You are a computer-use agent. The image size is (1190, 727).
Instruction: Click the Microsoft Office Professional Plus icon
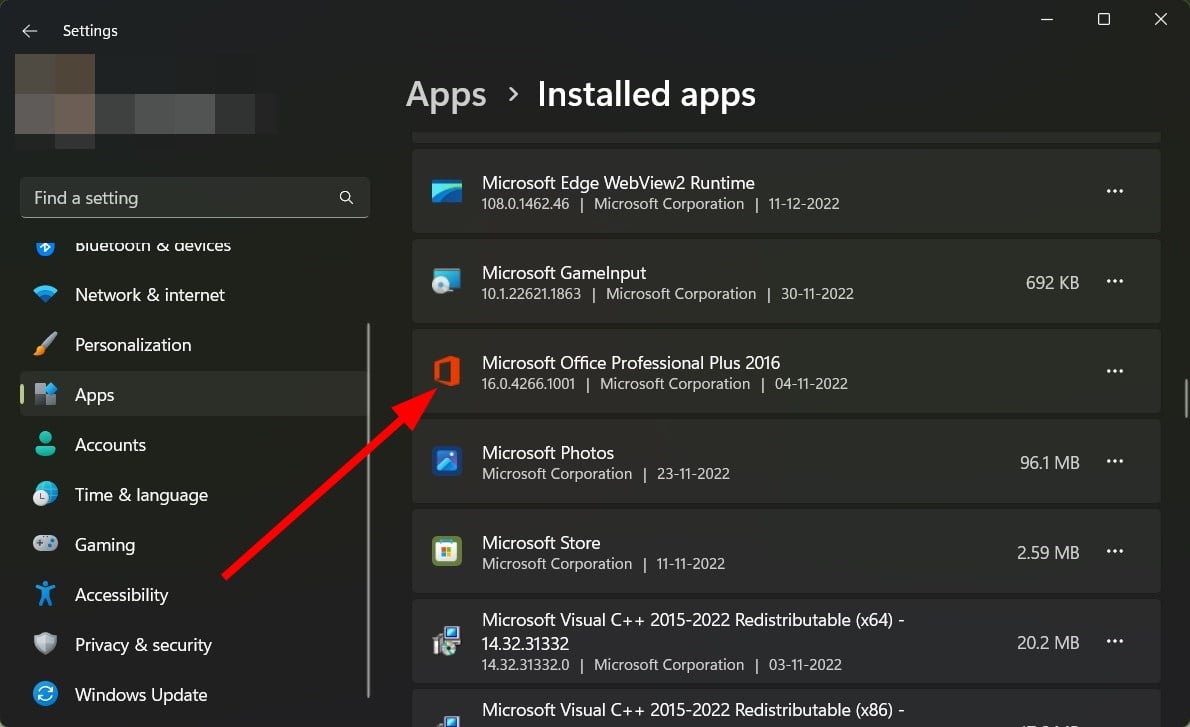coord(446,372)
